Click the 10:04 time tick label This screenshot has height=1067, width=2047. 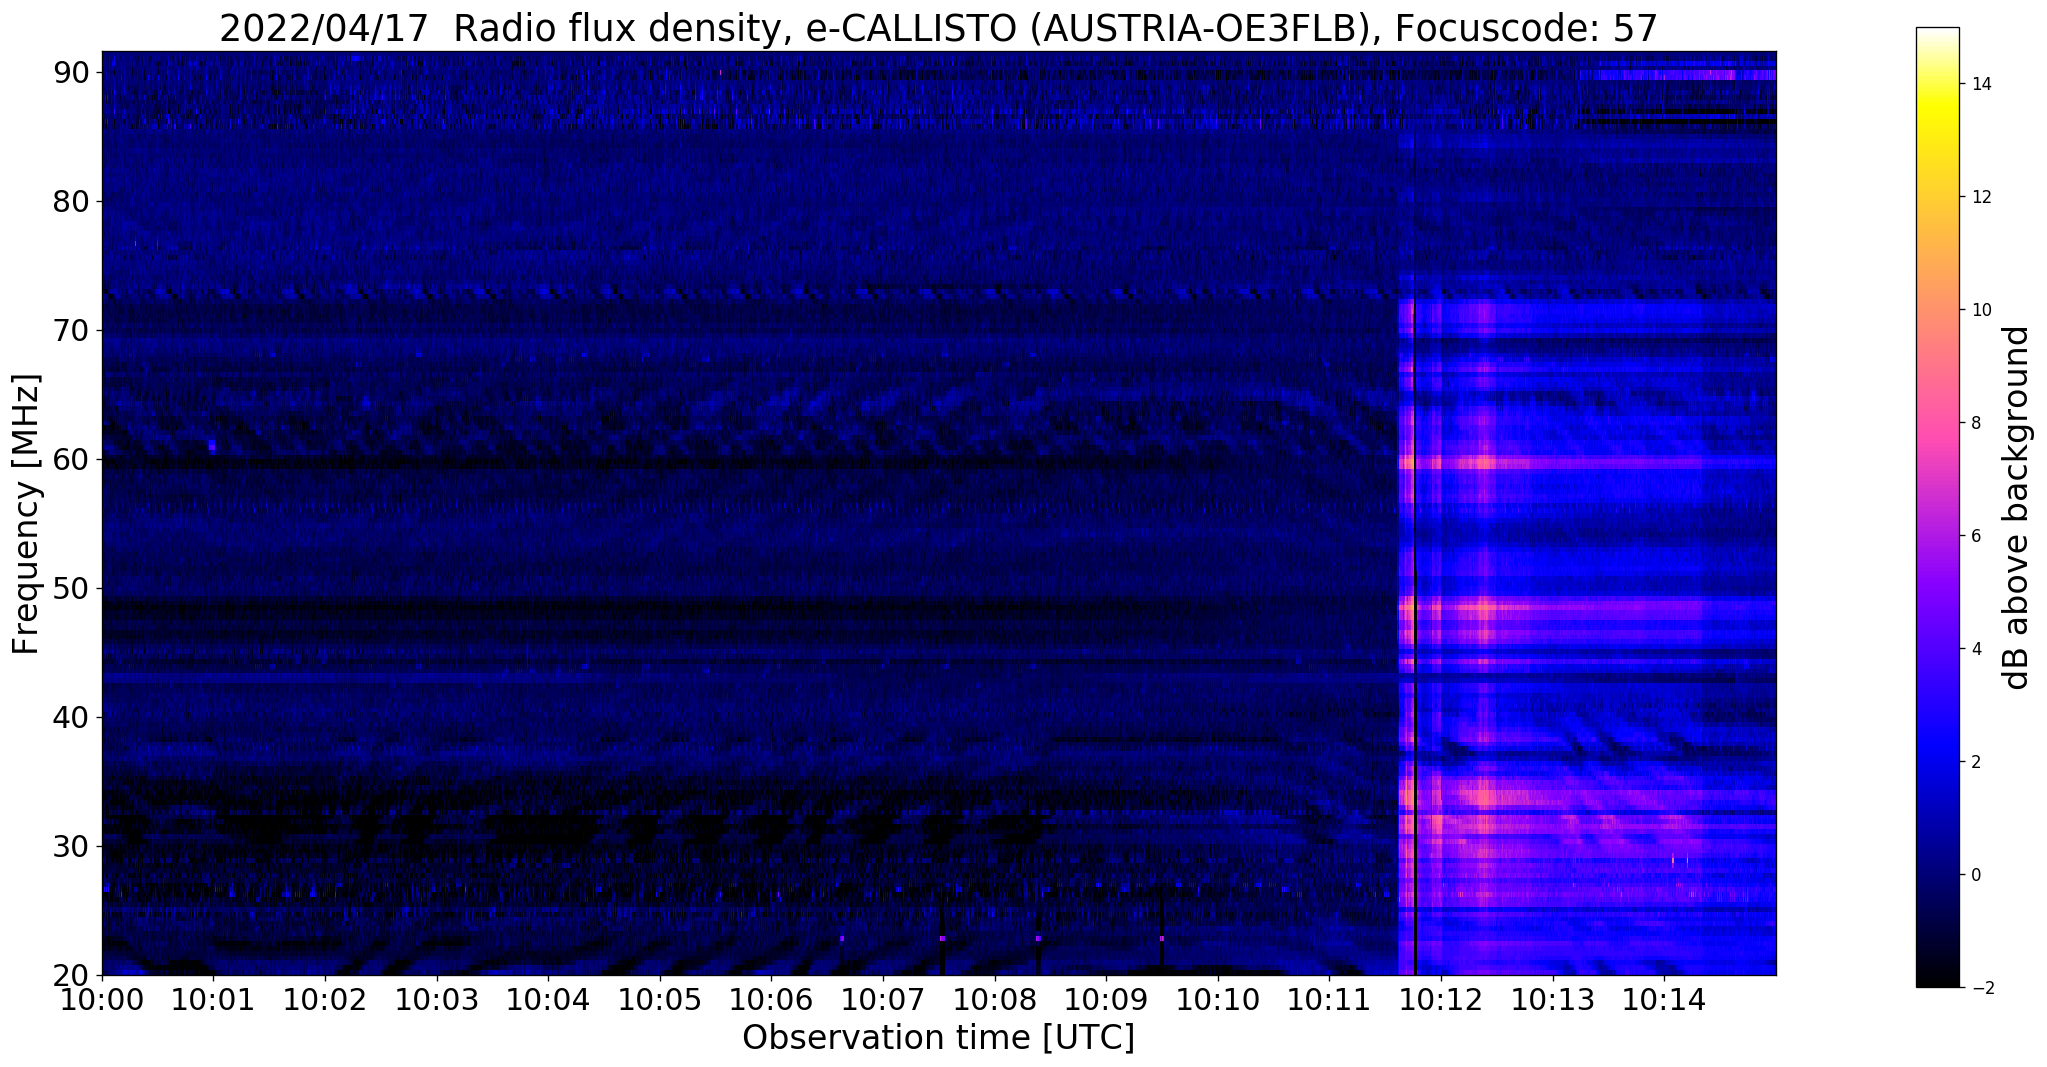pyautogui.click(x=548, y=1000)
